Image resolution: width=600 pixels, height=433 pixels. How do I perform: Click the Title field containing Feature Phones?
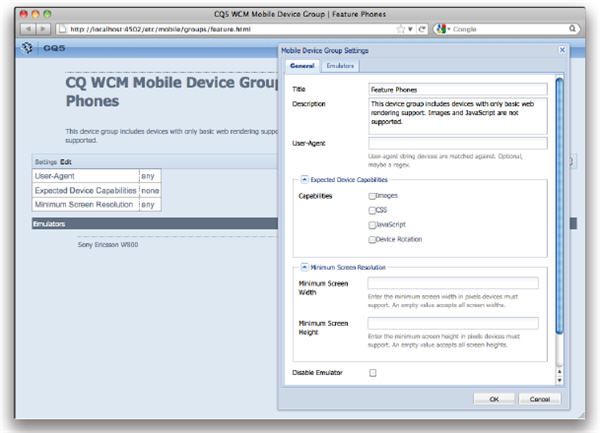458,90
